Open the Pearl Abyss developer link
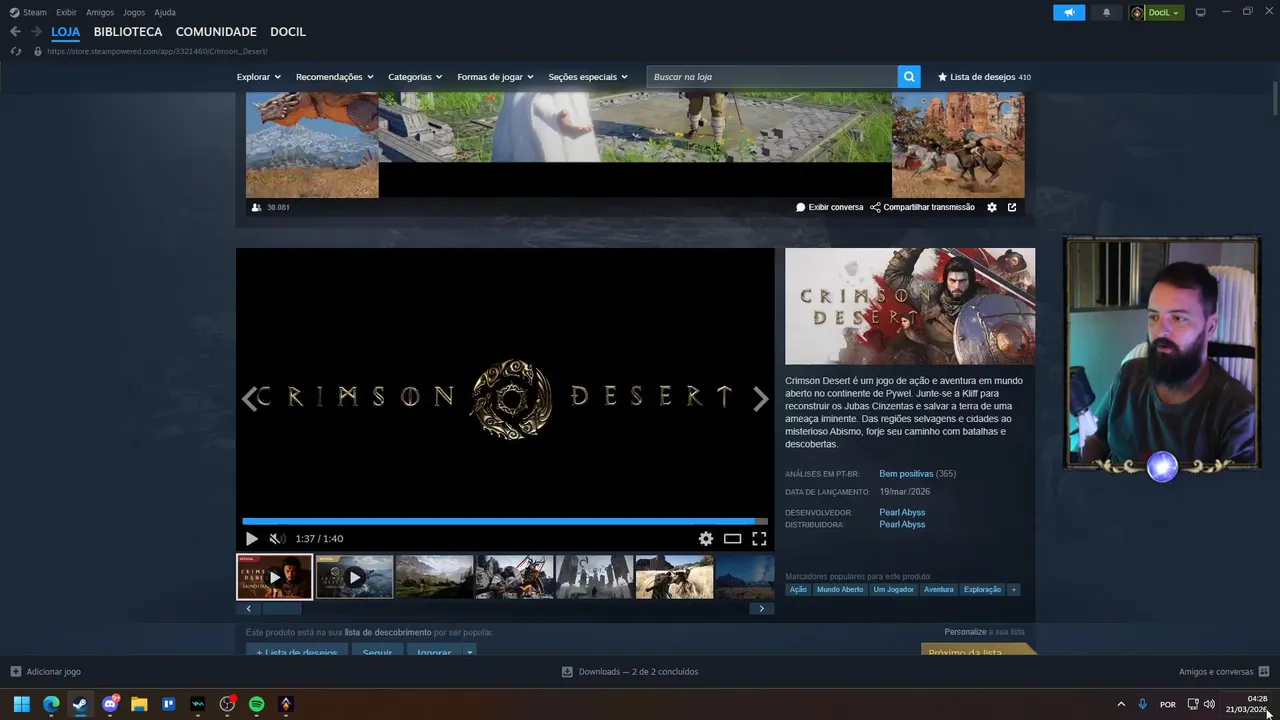 [902, 512]
